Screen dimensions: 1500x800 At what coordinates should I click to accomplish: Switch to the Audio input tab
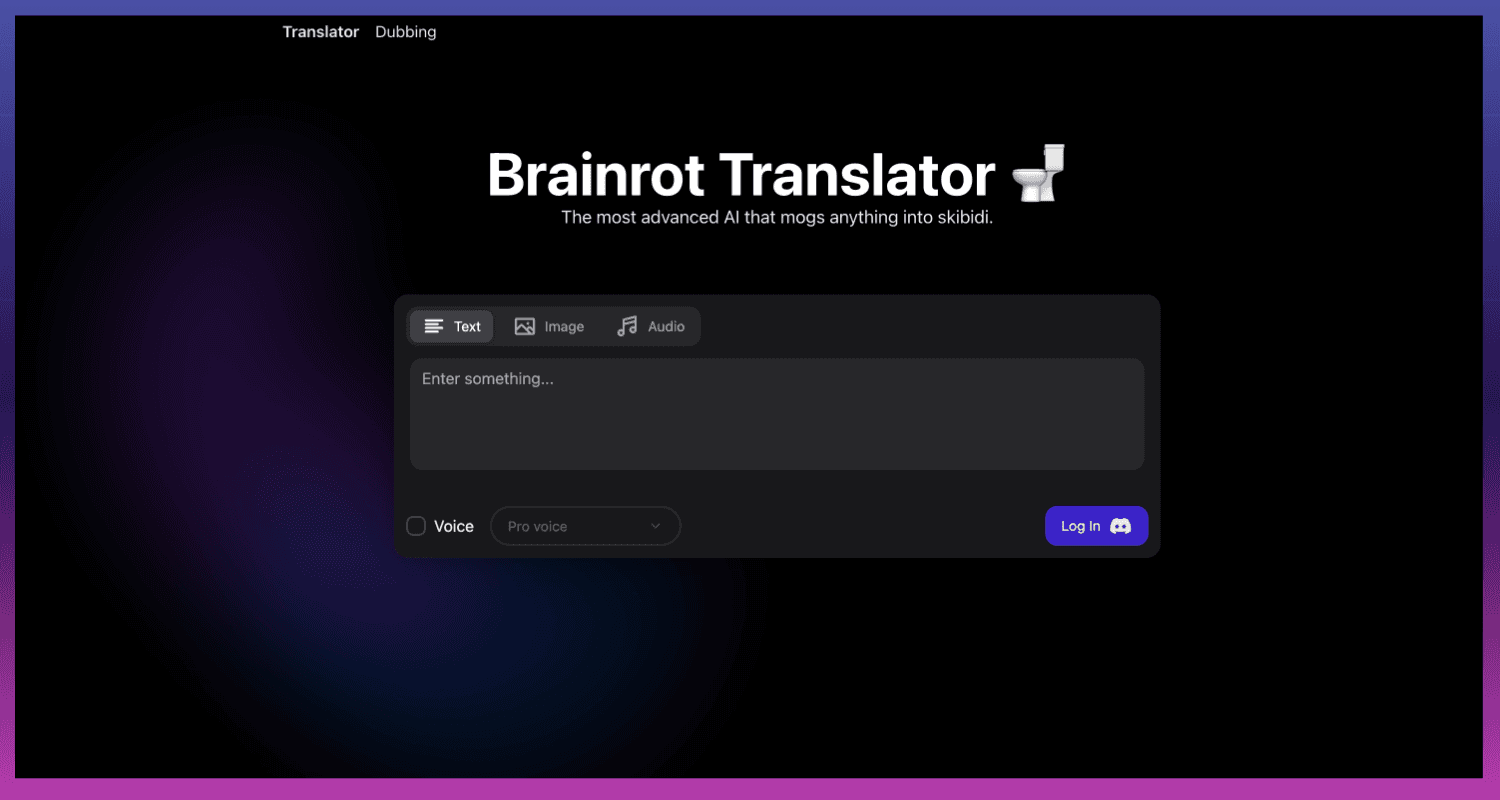[x=651, y=327]
